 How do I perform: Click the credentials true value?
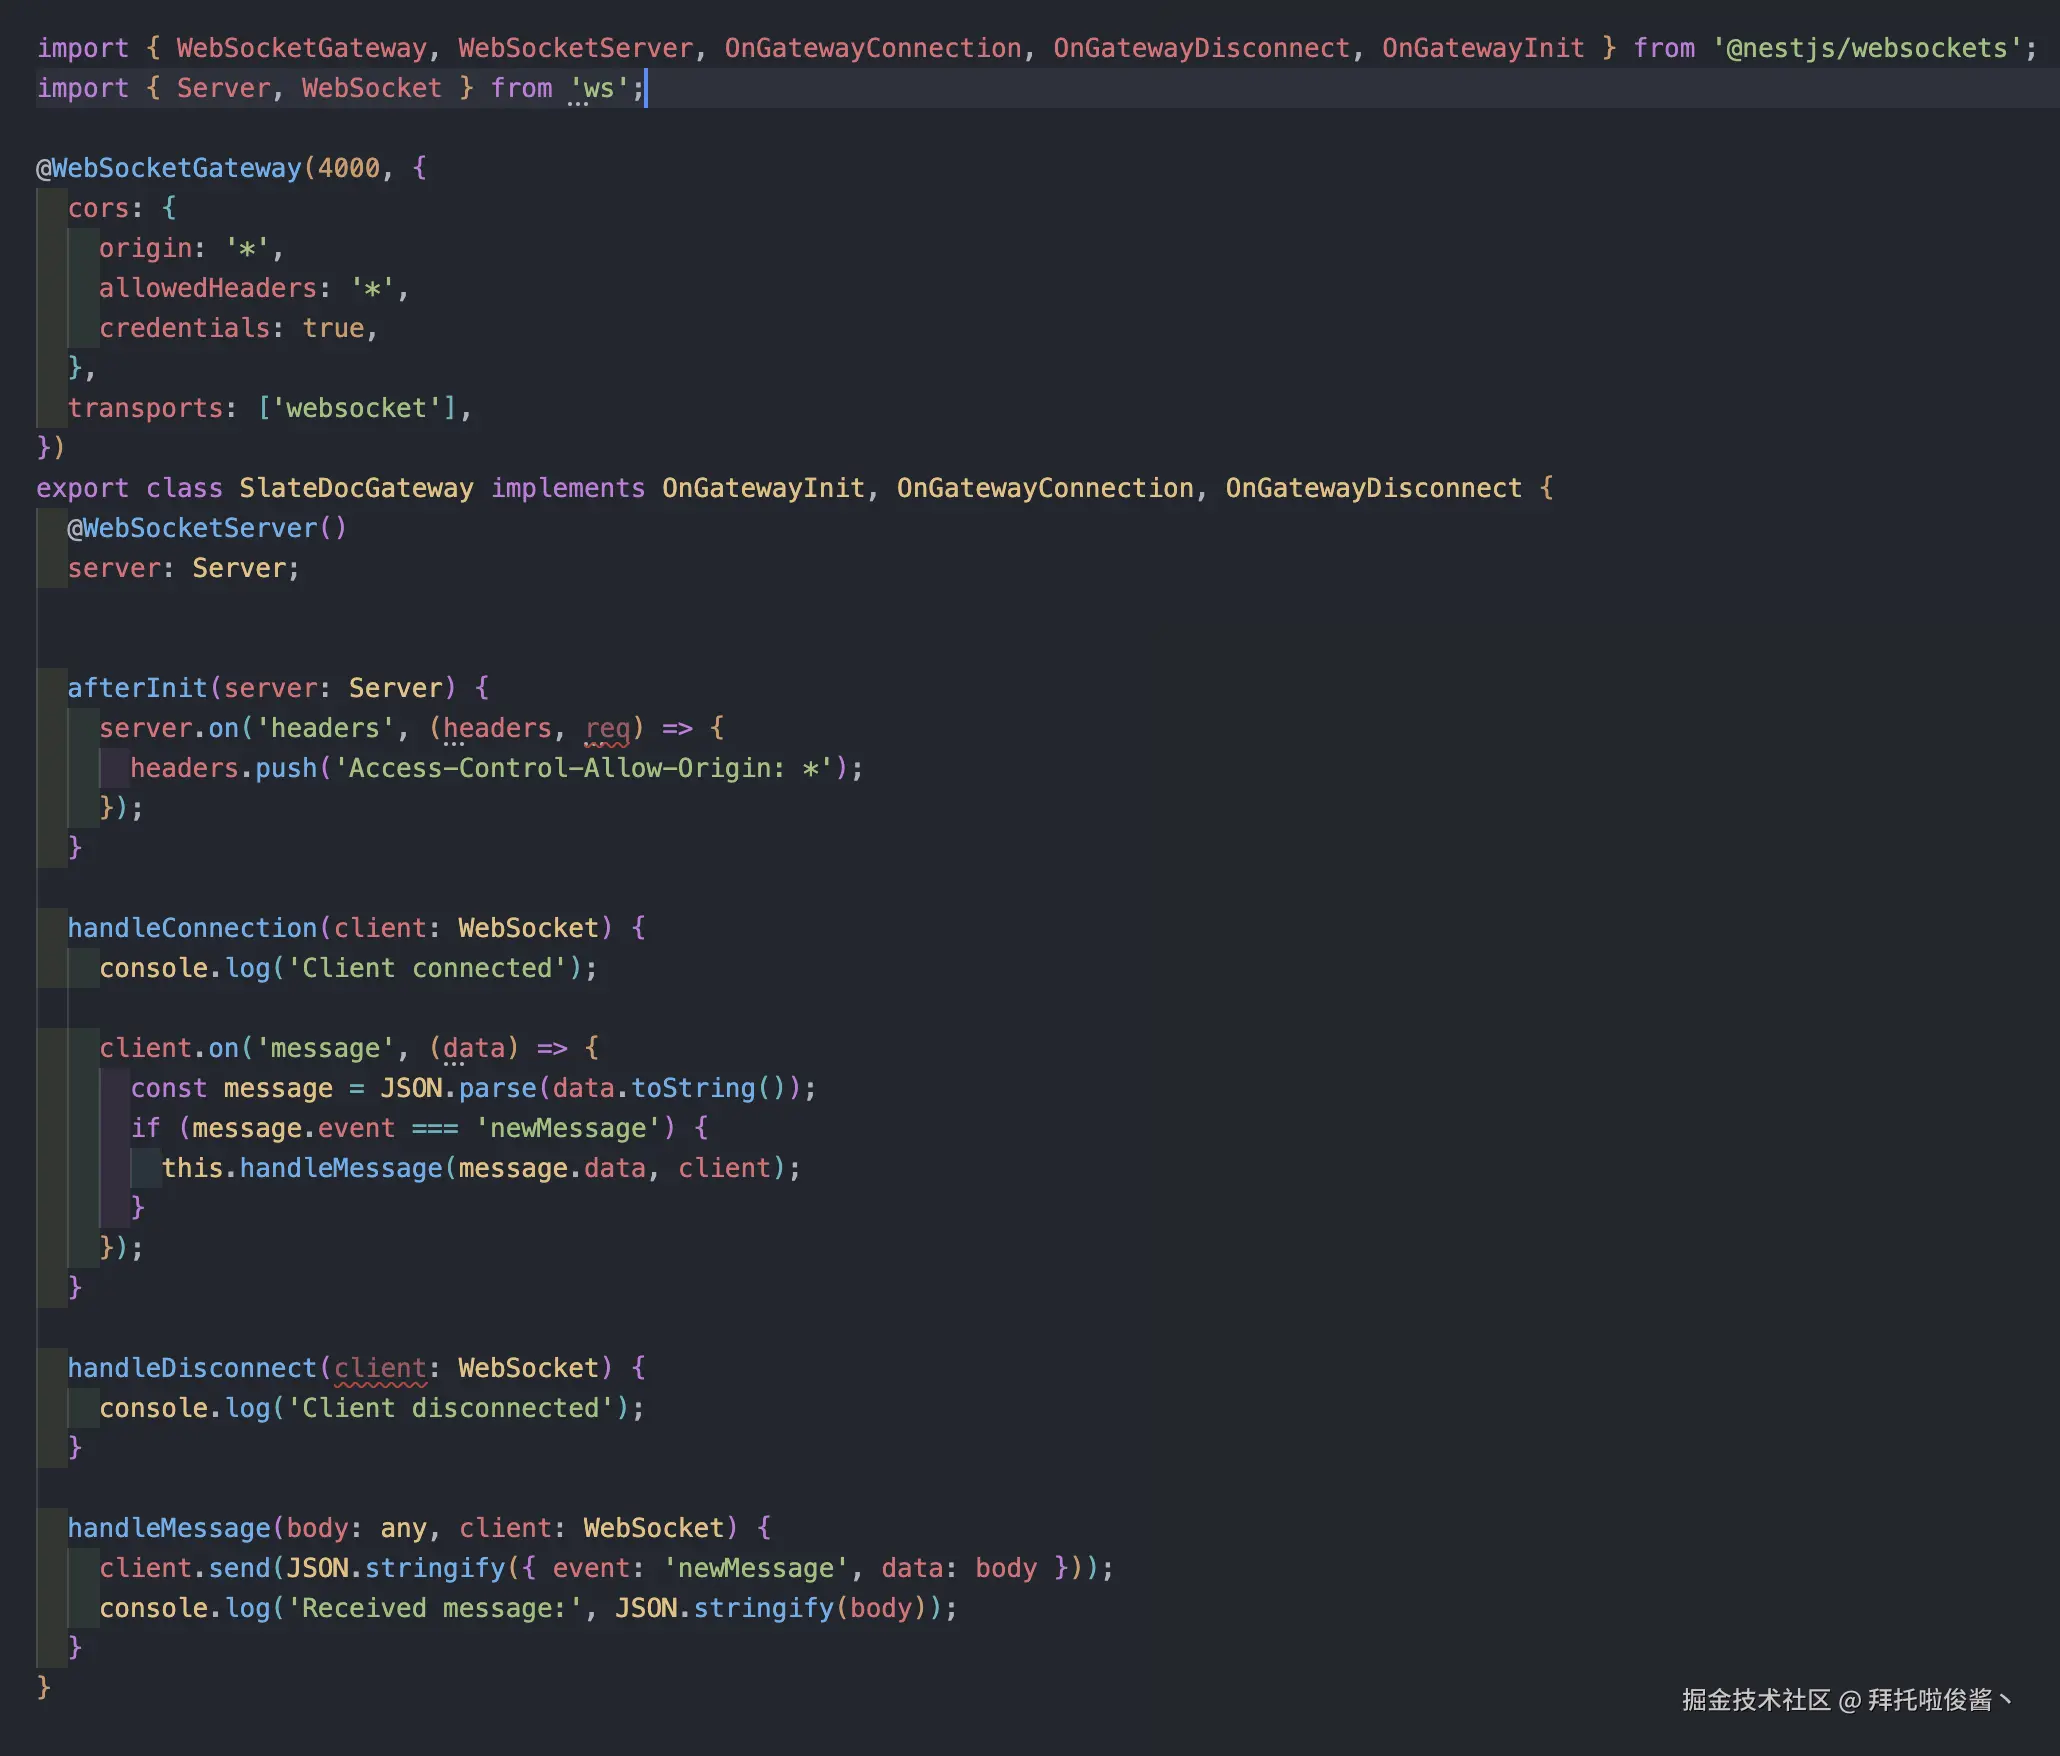(333, 328)
